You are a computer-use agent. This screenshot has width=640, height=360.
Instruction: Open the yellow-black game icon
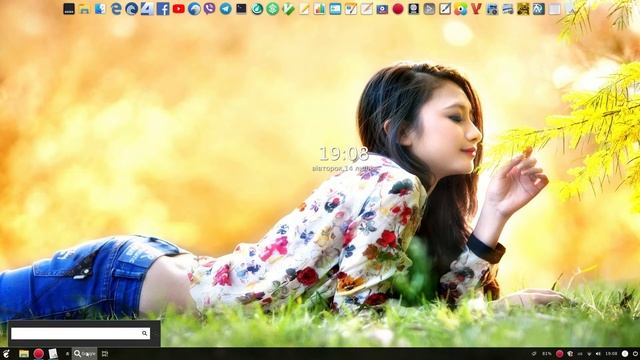[523, 9]
